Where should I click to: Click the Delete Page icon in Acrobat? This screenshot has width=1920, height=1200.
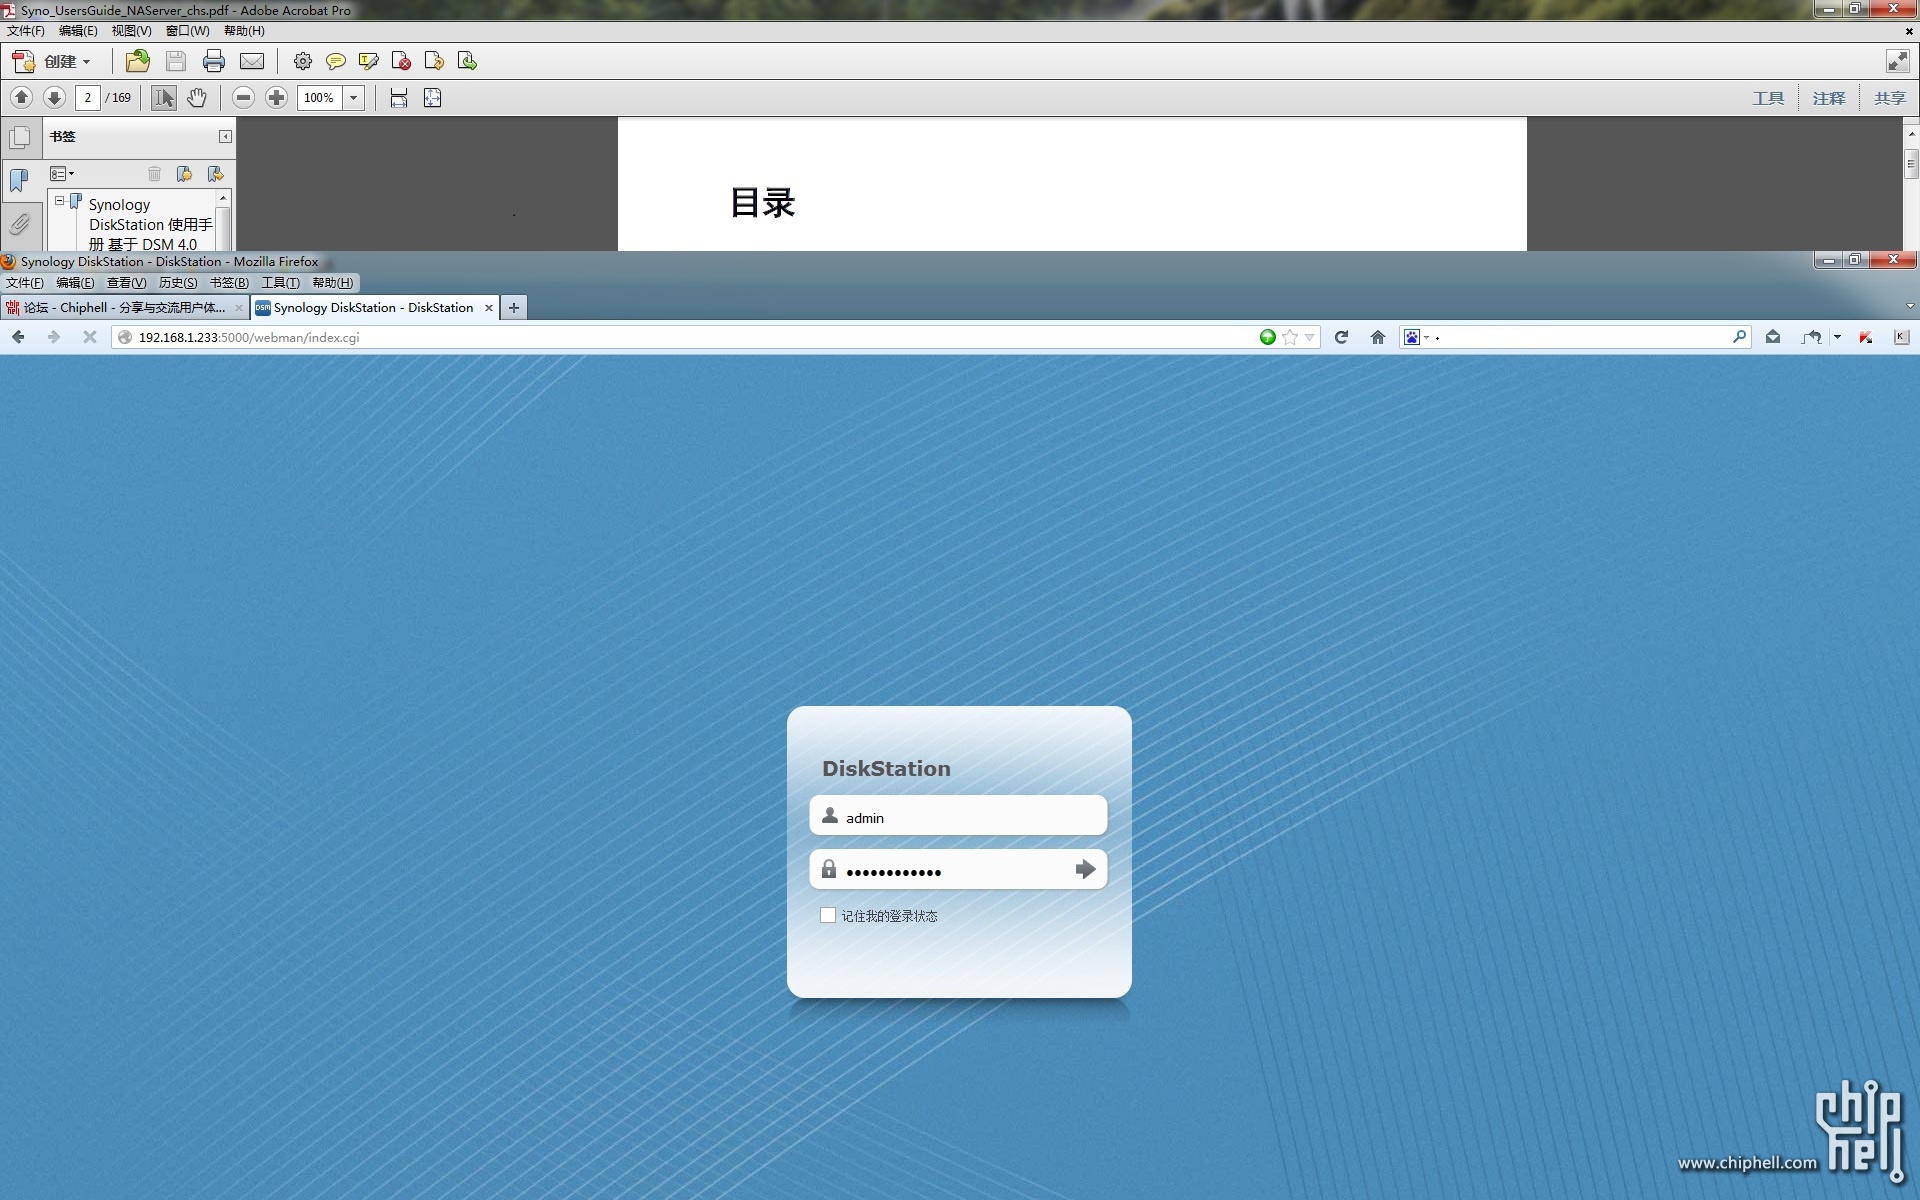401,61
